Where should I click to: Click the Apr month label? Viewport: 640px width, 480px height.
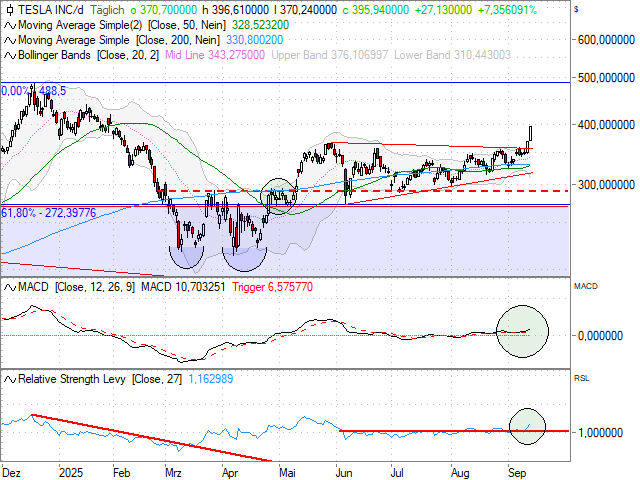[x=230, y=473]
